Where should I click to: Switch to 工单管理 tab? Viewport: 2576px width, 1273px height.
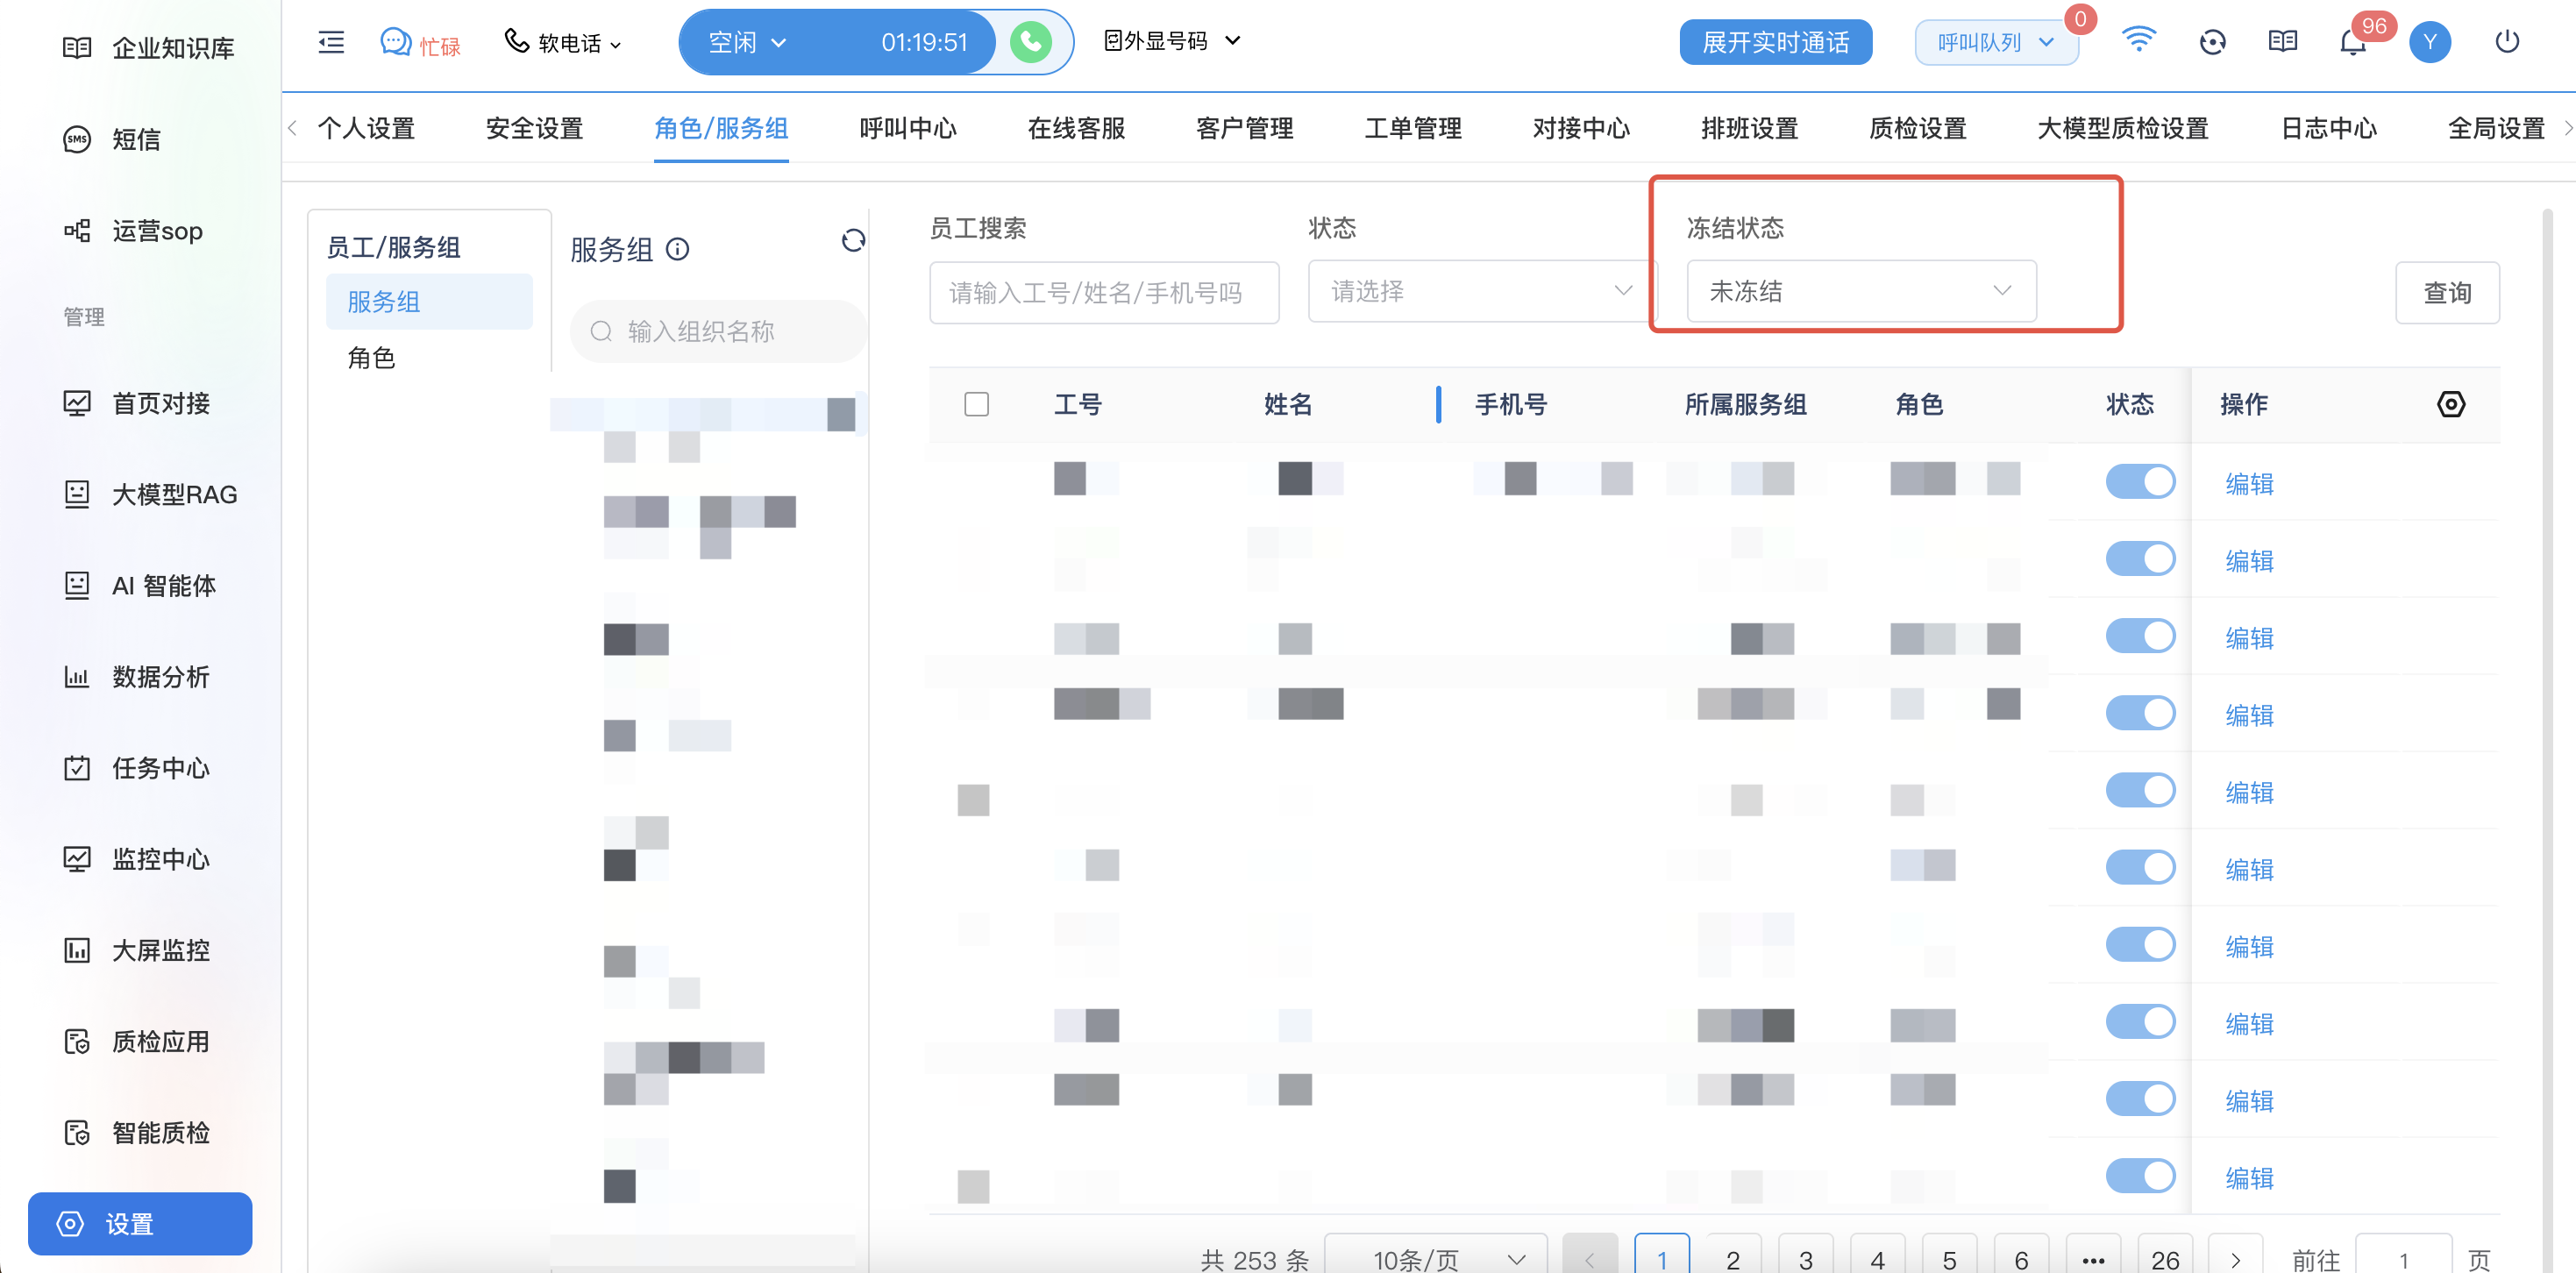(x=1413, y=128)
